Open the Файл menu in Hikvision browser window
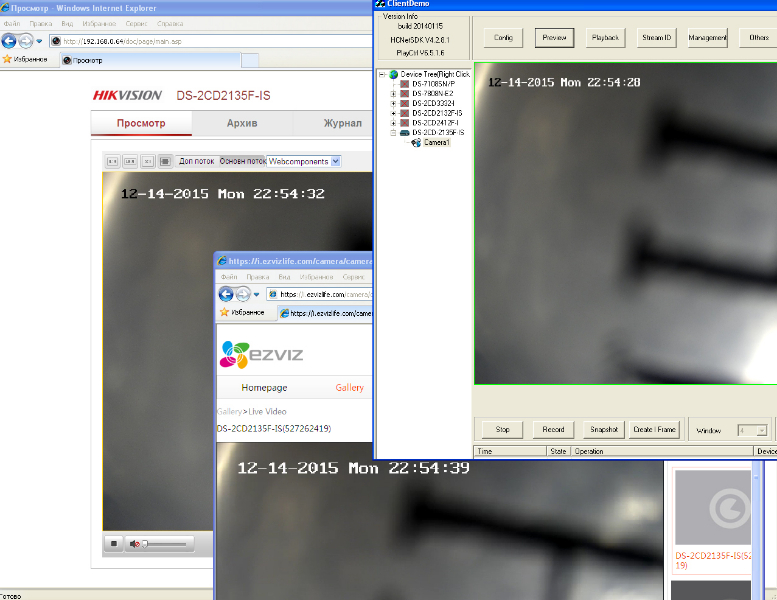Screen dimensions: 777x600 [12, 23]
